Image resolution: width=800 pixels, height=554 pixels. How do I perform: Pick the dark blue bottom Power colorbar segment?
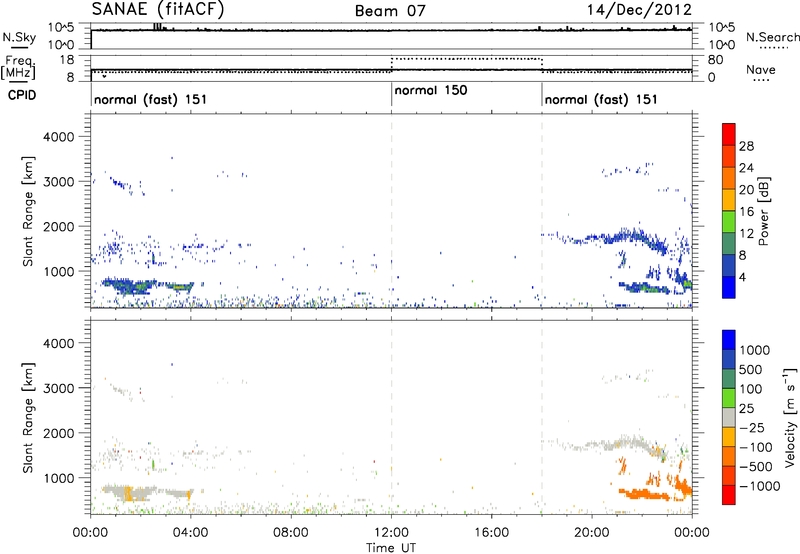tap(729, 288)
